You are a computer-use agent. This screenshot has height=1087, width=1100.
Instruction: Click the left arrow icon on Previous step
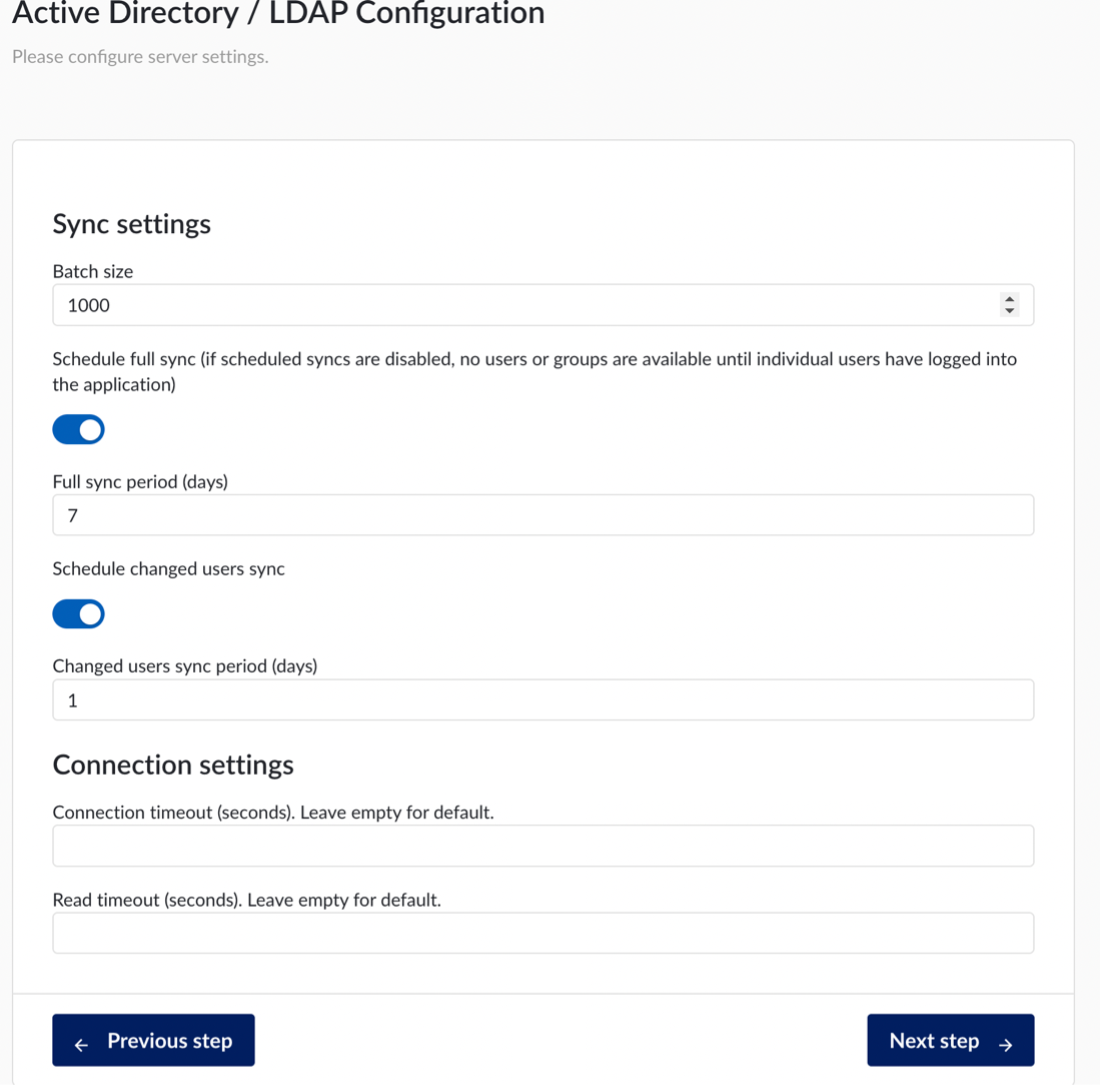pyautogui.click(x=83, y=1043)
